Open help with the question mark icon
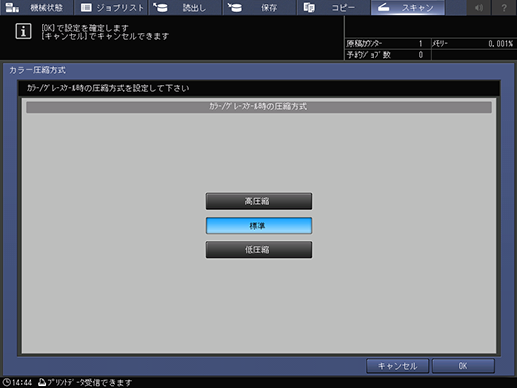Viewport: 517px width, 388px height. [504, 7]
